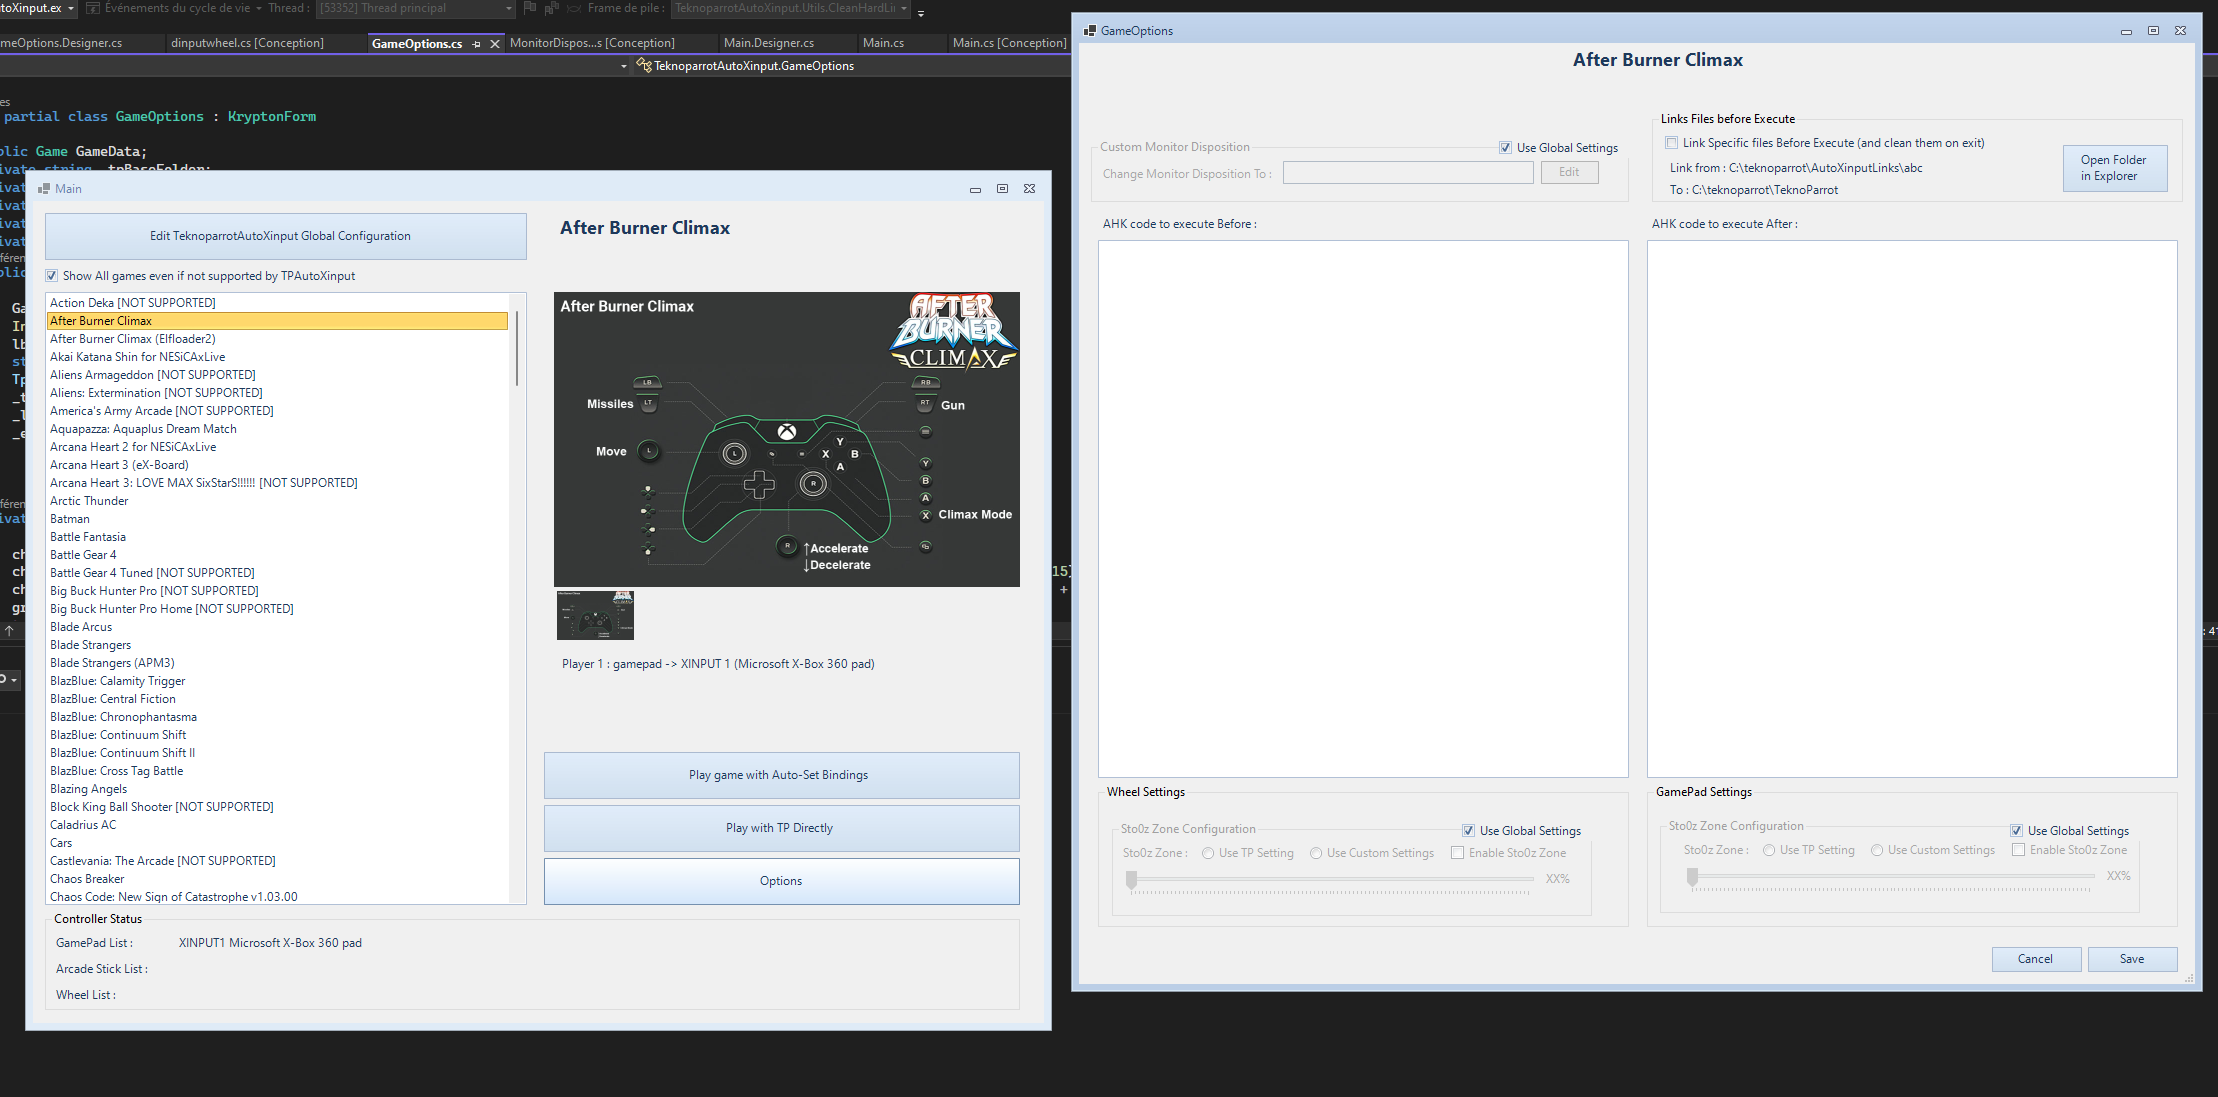Adjust the GamePad Sto0z Zone slider
The image size is (2218, 1097).
1893,877
